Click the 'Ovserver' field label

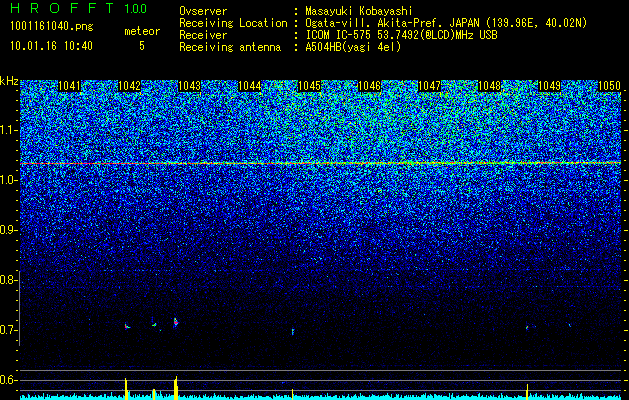(x=203, y=11)
